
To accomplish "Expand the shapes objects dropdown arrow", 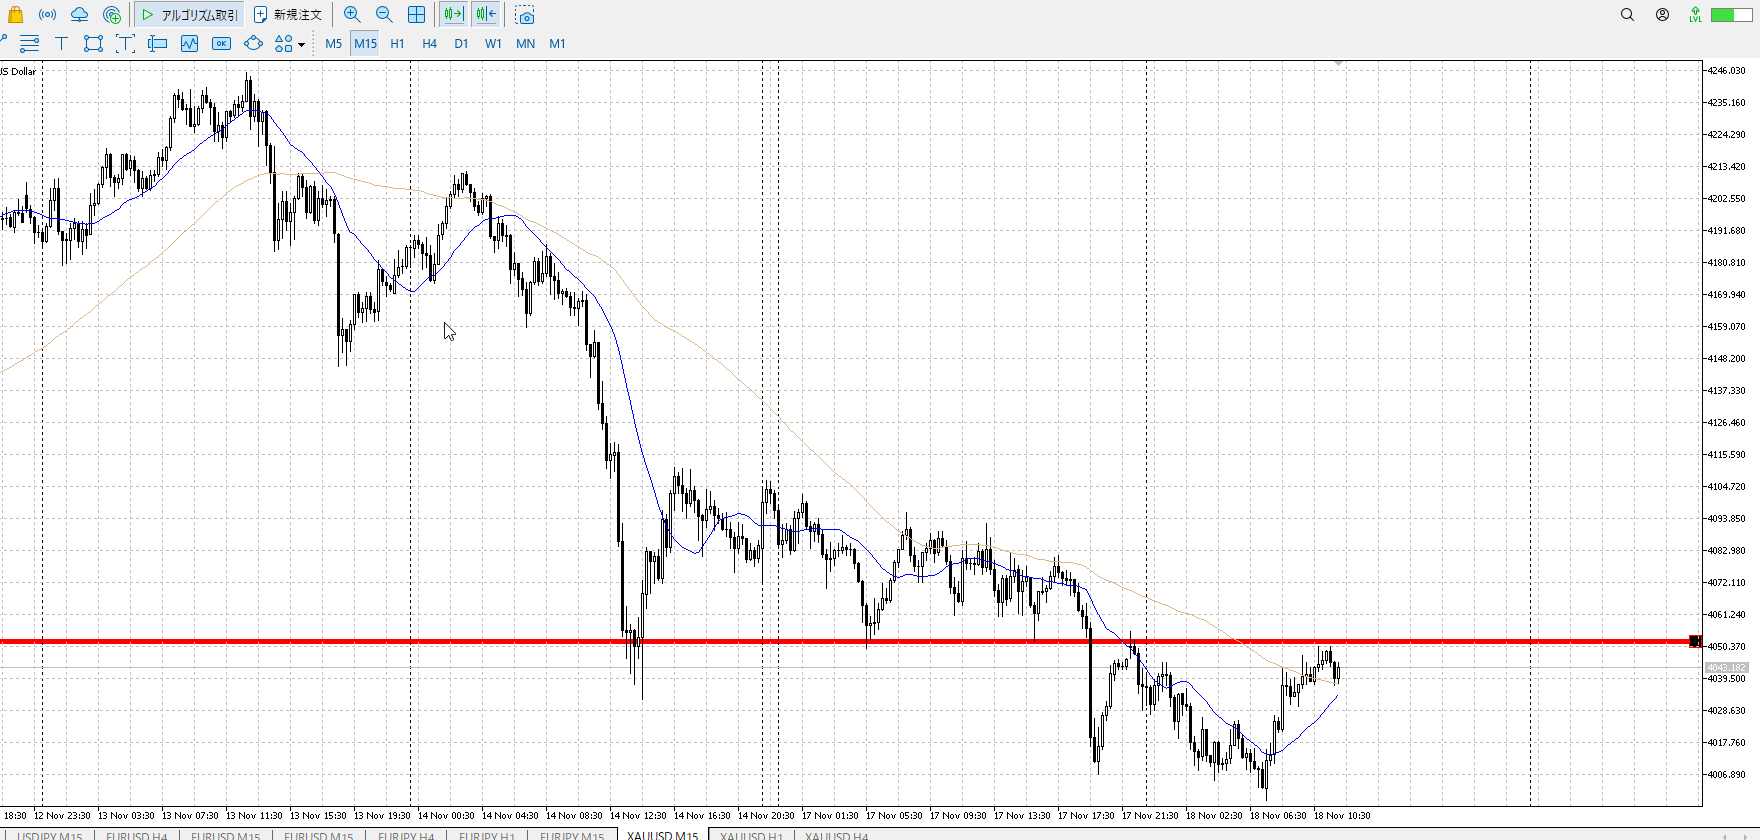I will [x=301, y=44].
